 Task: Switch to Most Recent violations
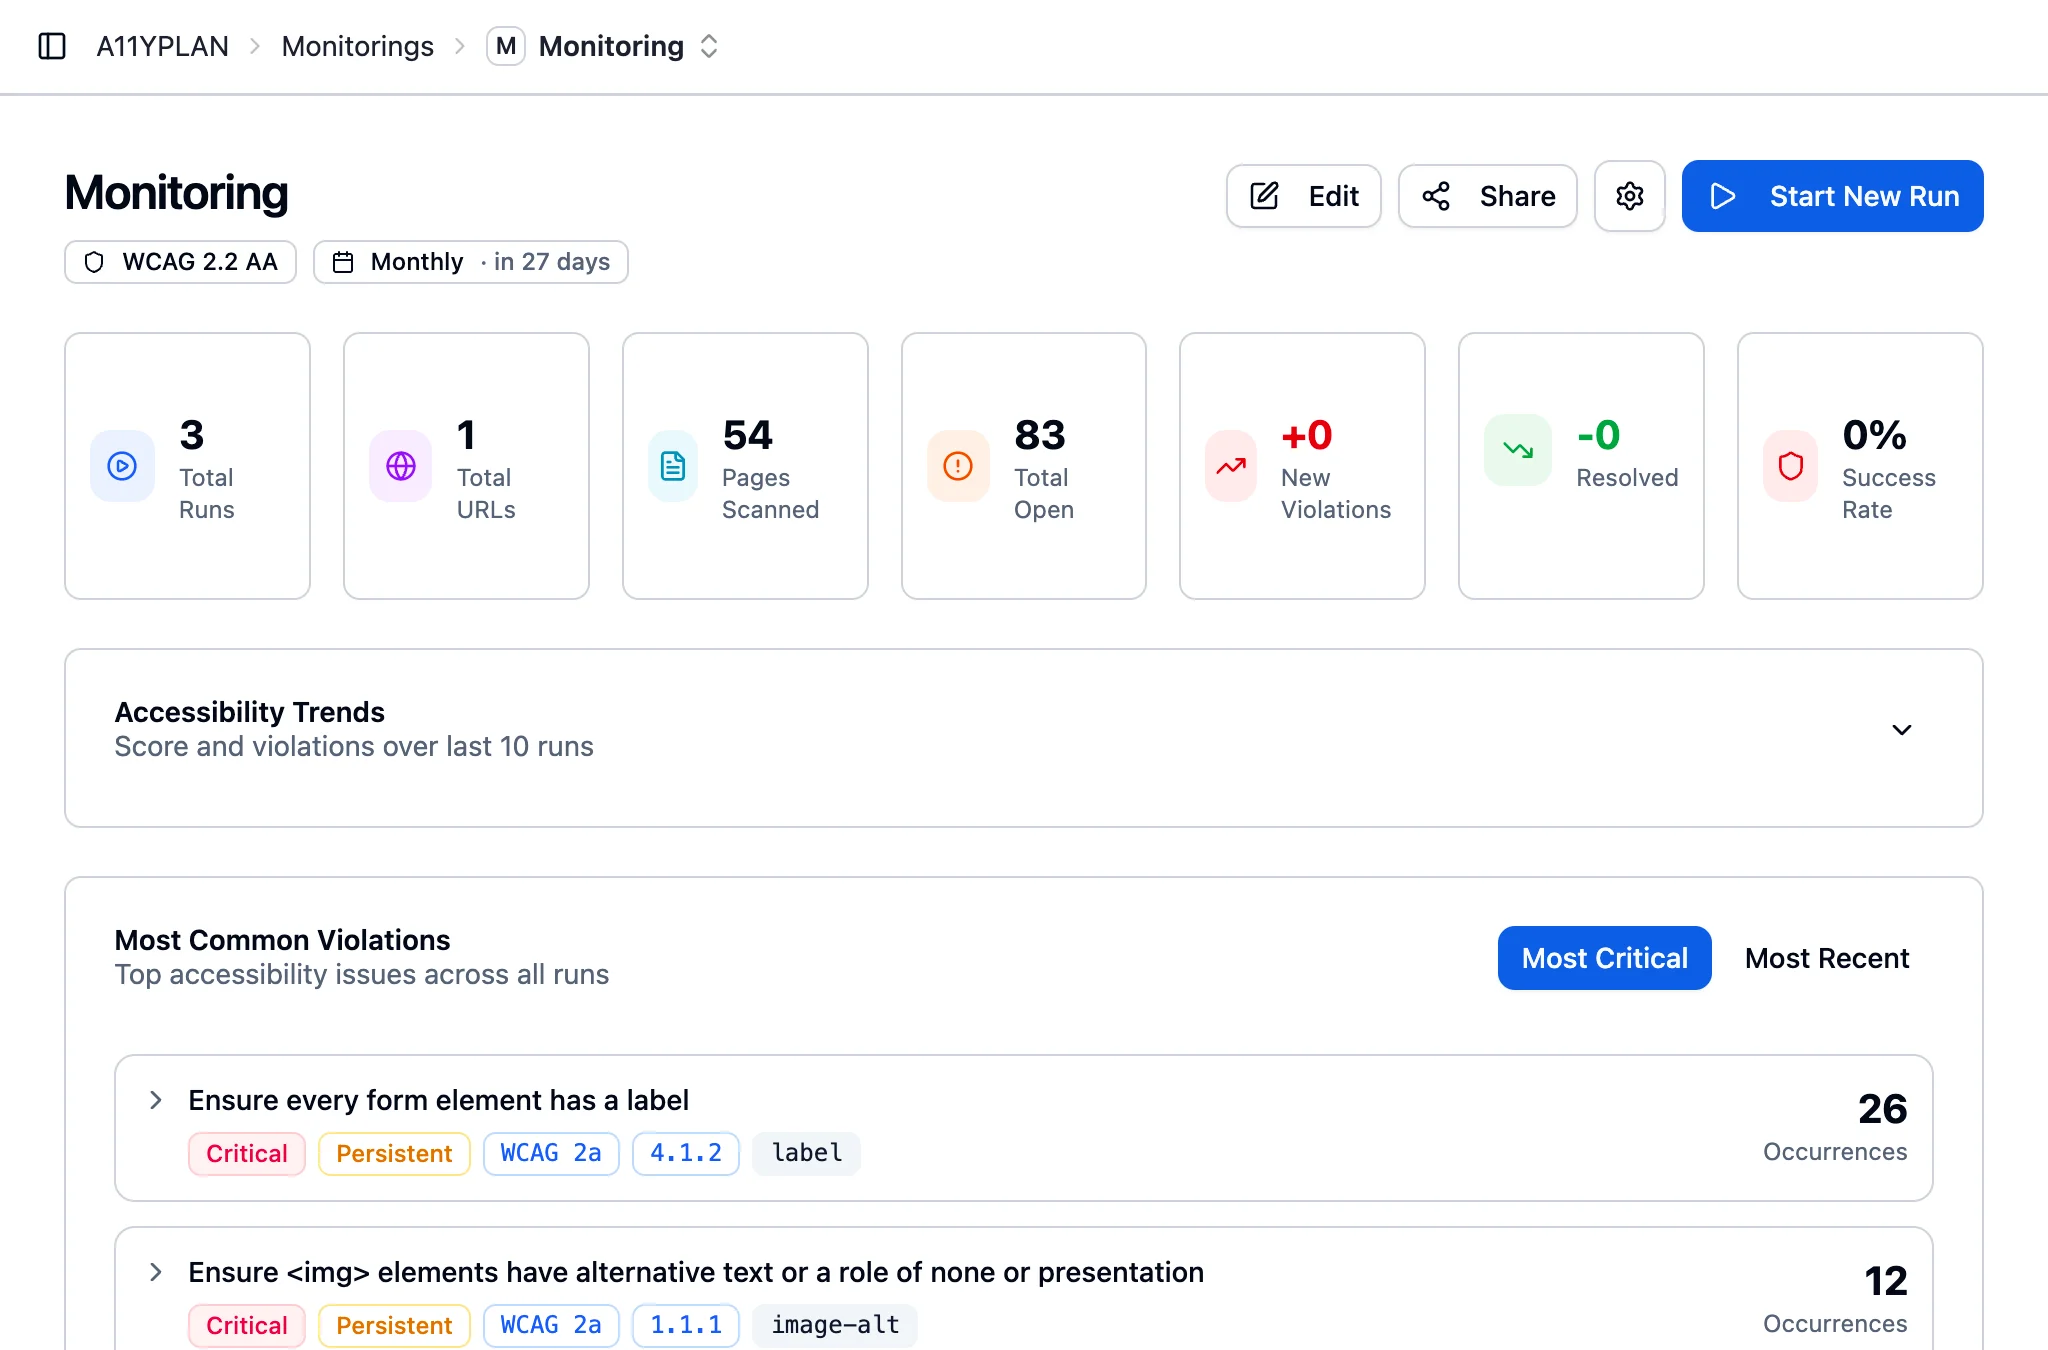1826,958
